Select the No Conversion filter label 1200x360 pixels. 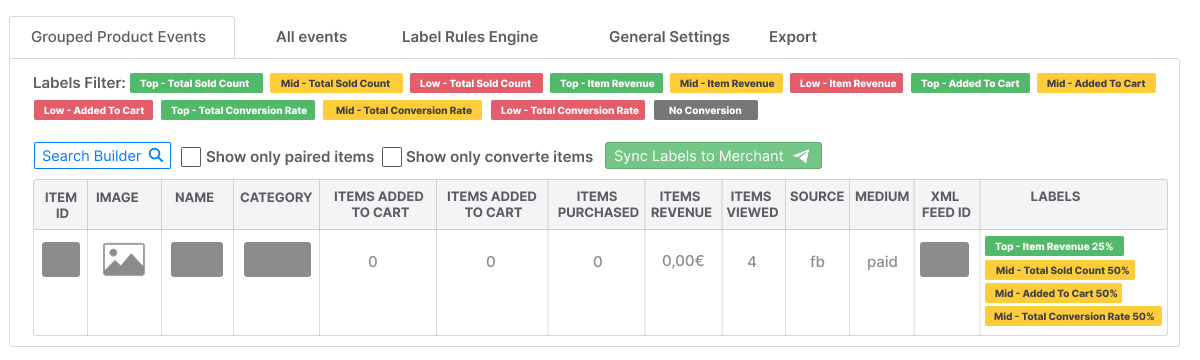click(x=706, y=111)
